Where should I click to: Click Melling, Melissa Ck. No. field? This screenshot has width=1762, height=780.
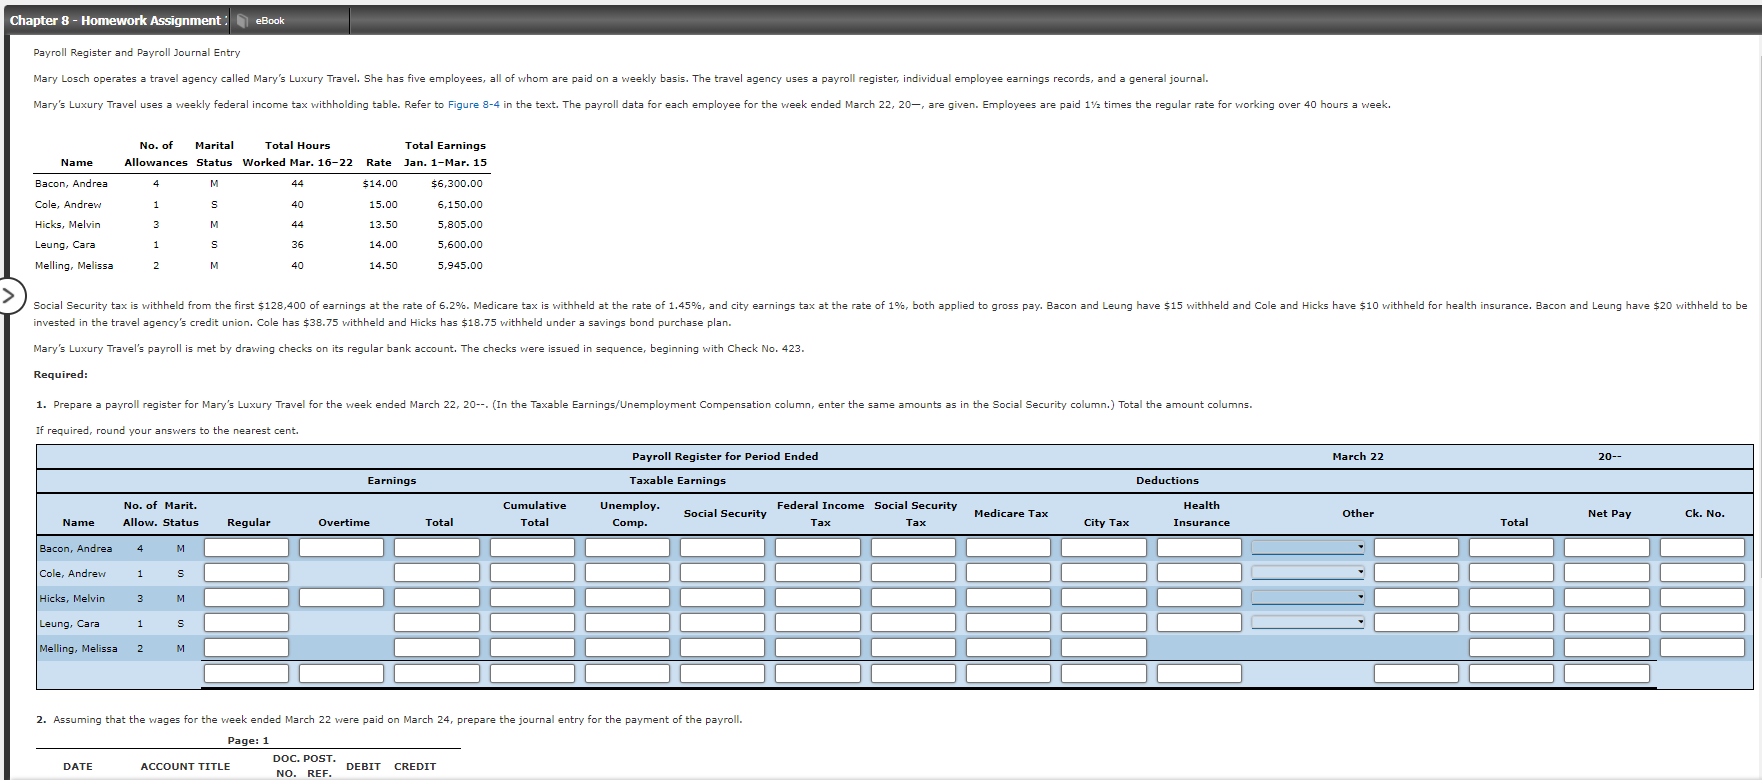point(1702,648)
